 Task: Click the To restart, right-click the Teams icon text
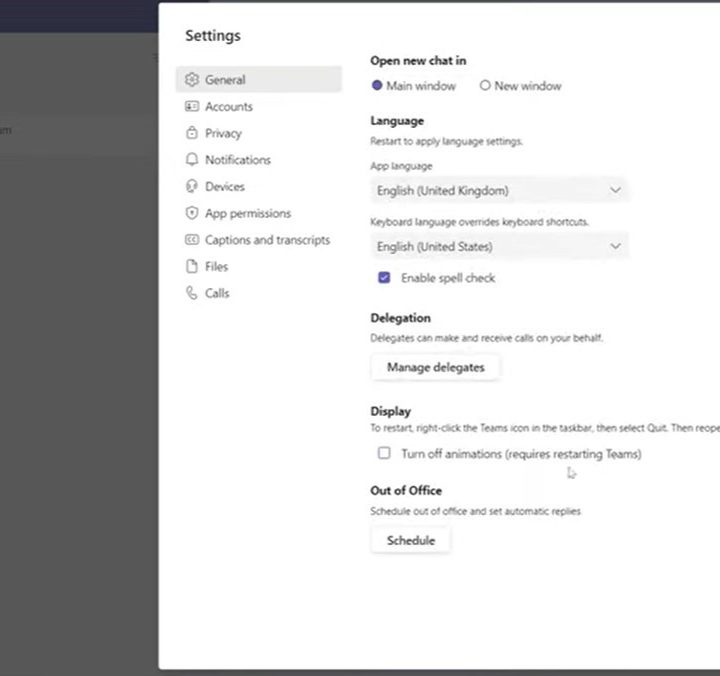(x=545, y=428)
